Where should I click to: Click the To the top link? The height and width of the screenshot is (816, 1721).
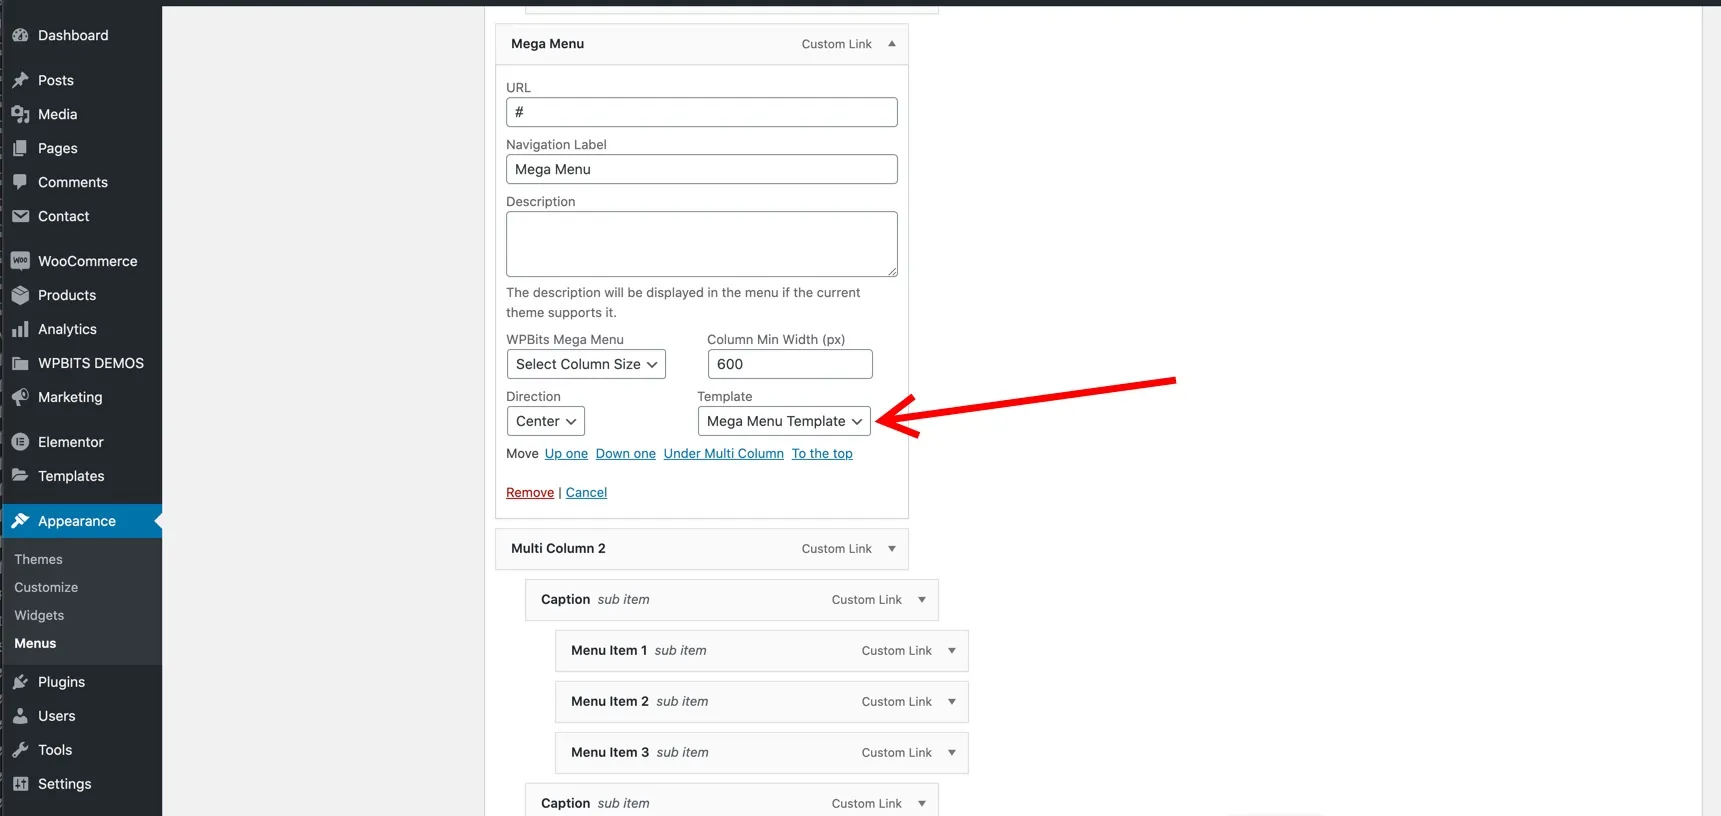point(822,454)
